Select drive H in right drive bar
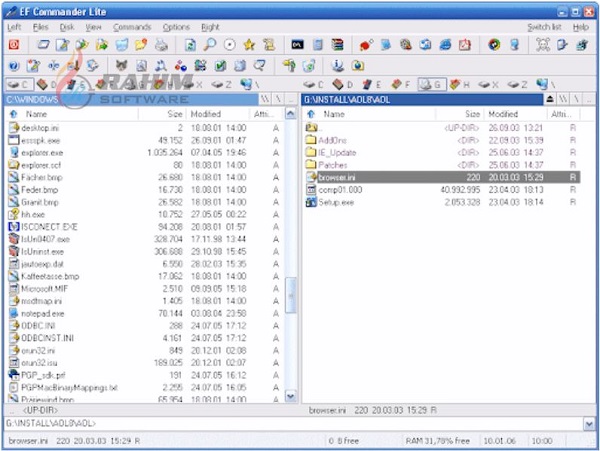This screenshot has height=451, width=600. pos(460,85)
